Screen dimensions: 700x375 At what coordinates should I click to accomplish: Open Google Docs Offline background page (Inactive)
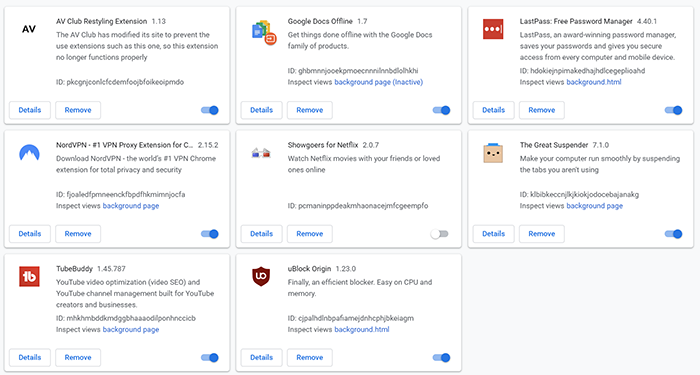click(x=379, y=82)
